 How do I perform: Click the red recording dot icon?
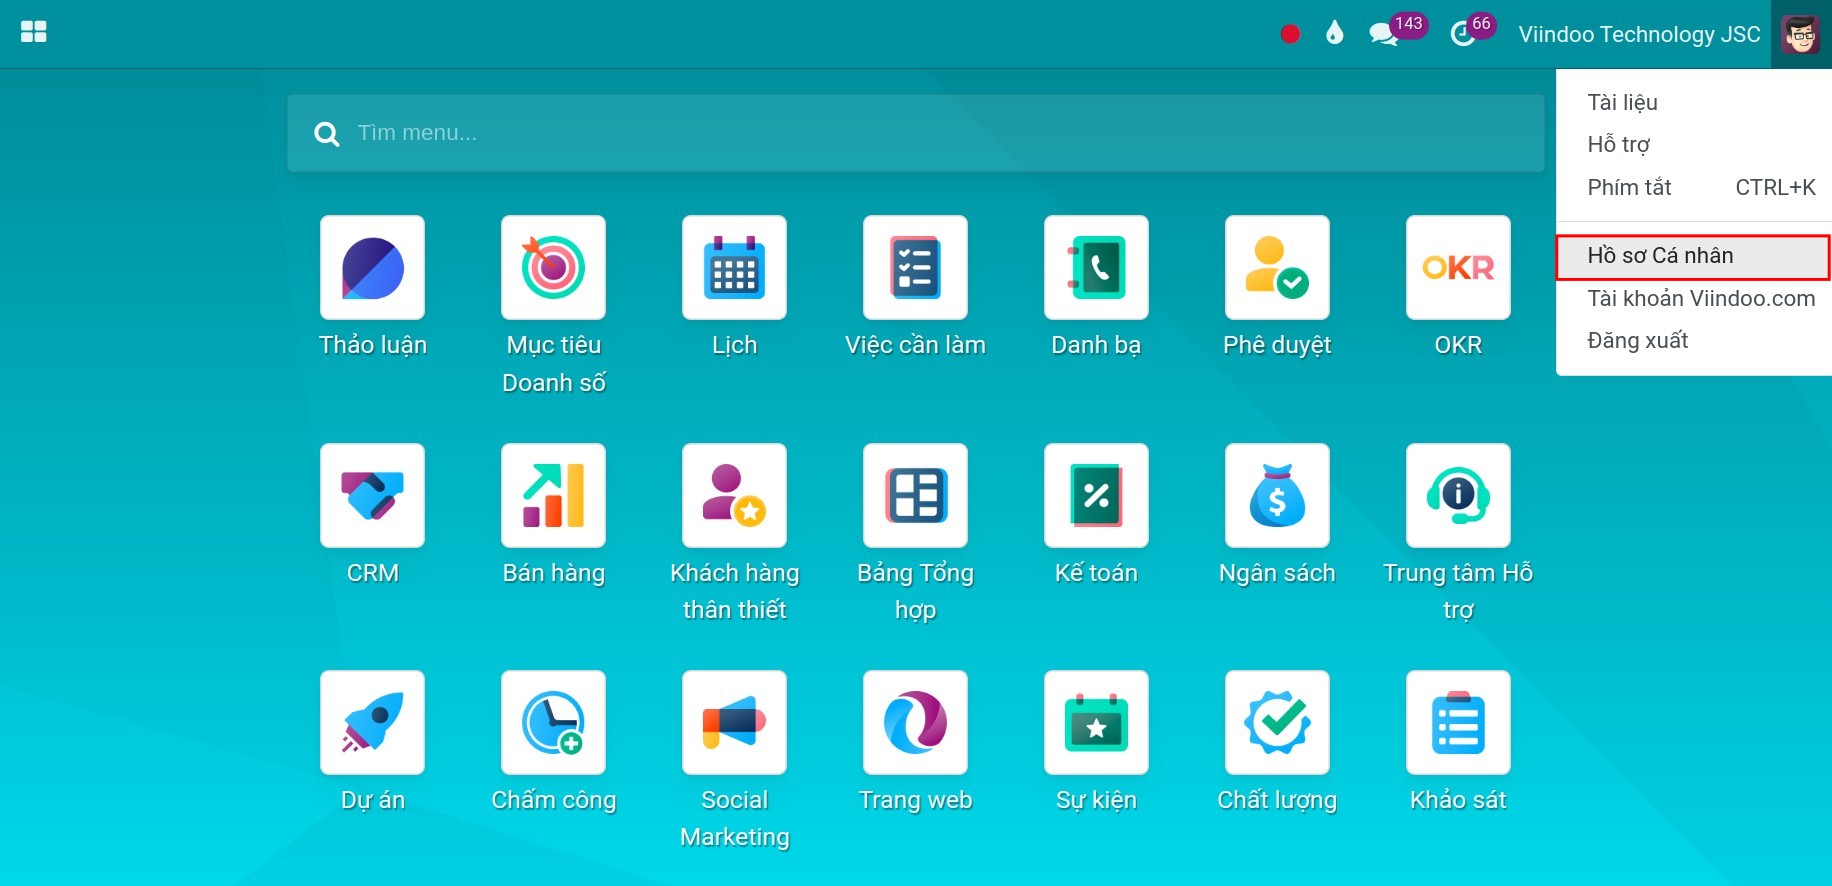(1290, 34)
